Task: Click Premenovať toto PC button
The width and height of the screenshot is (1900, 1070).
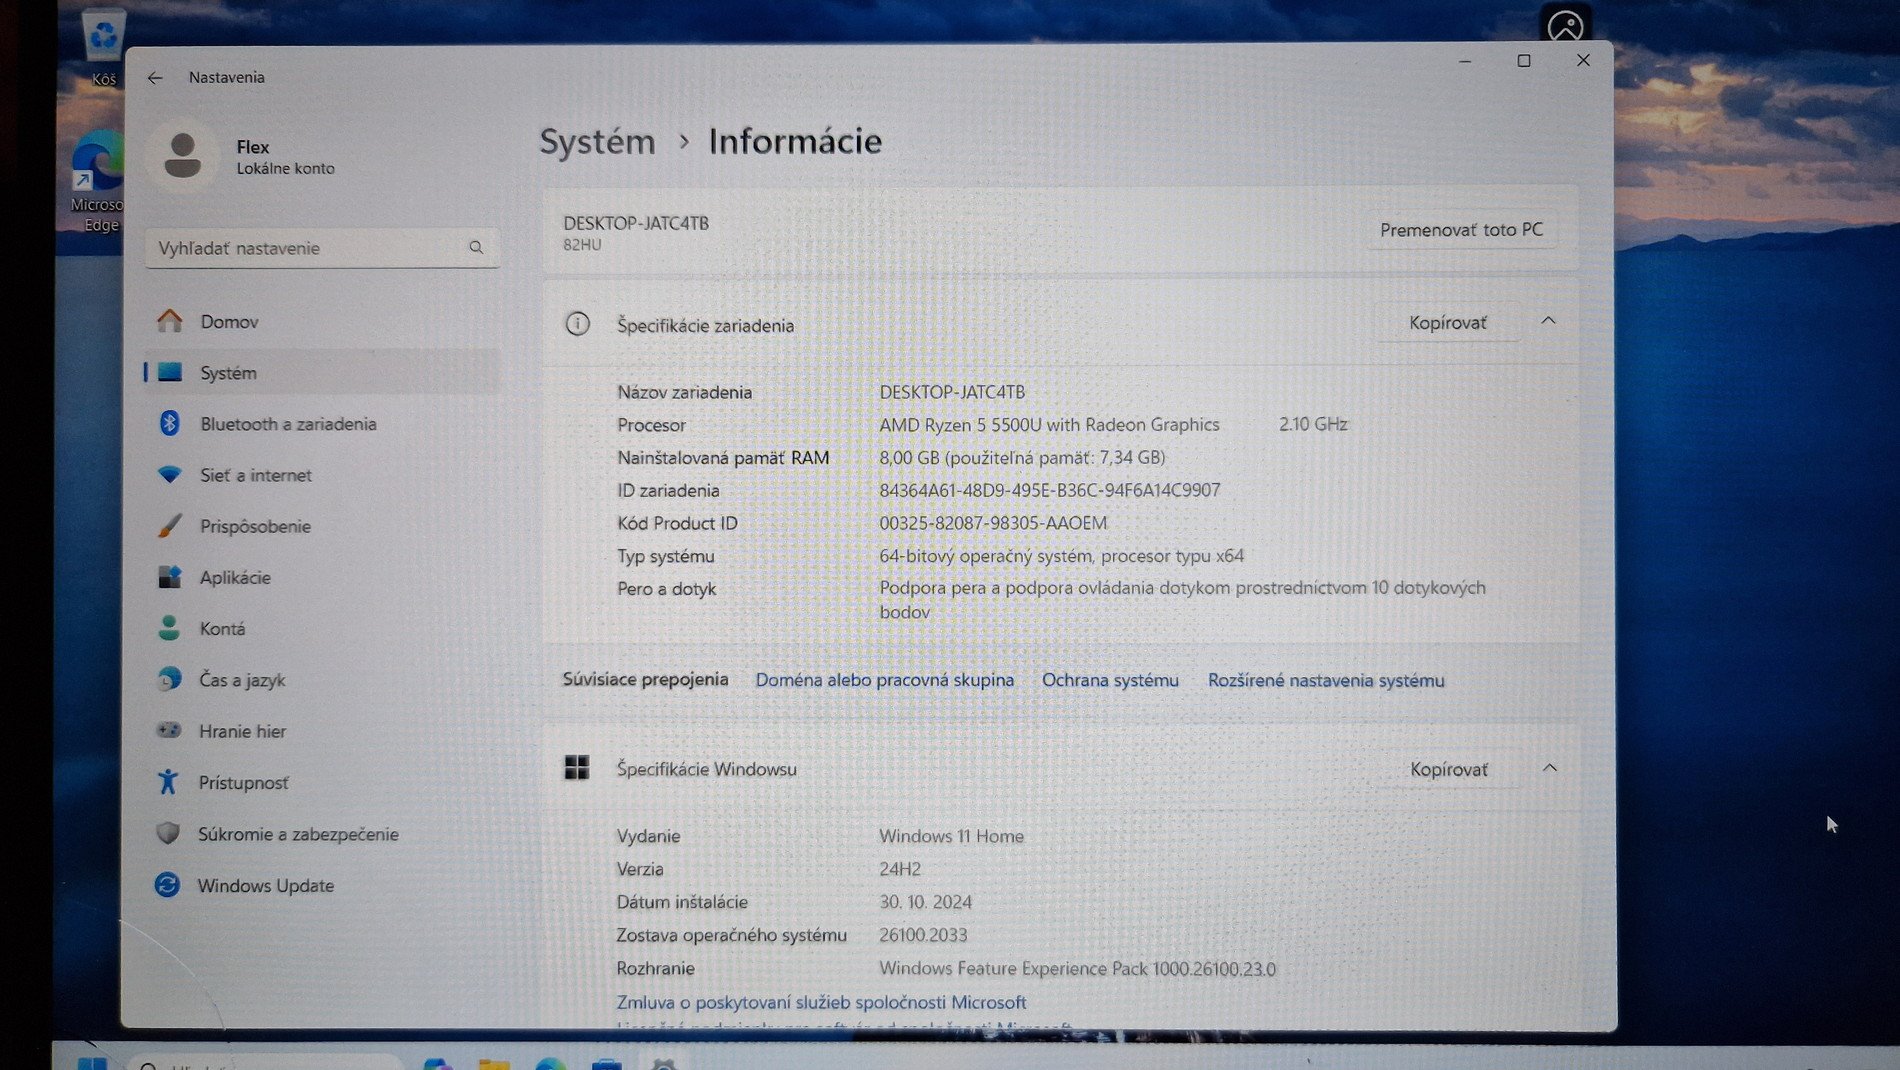Action: coord(1461,230)
